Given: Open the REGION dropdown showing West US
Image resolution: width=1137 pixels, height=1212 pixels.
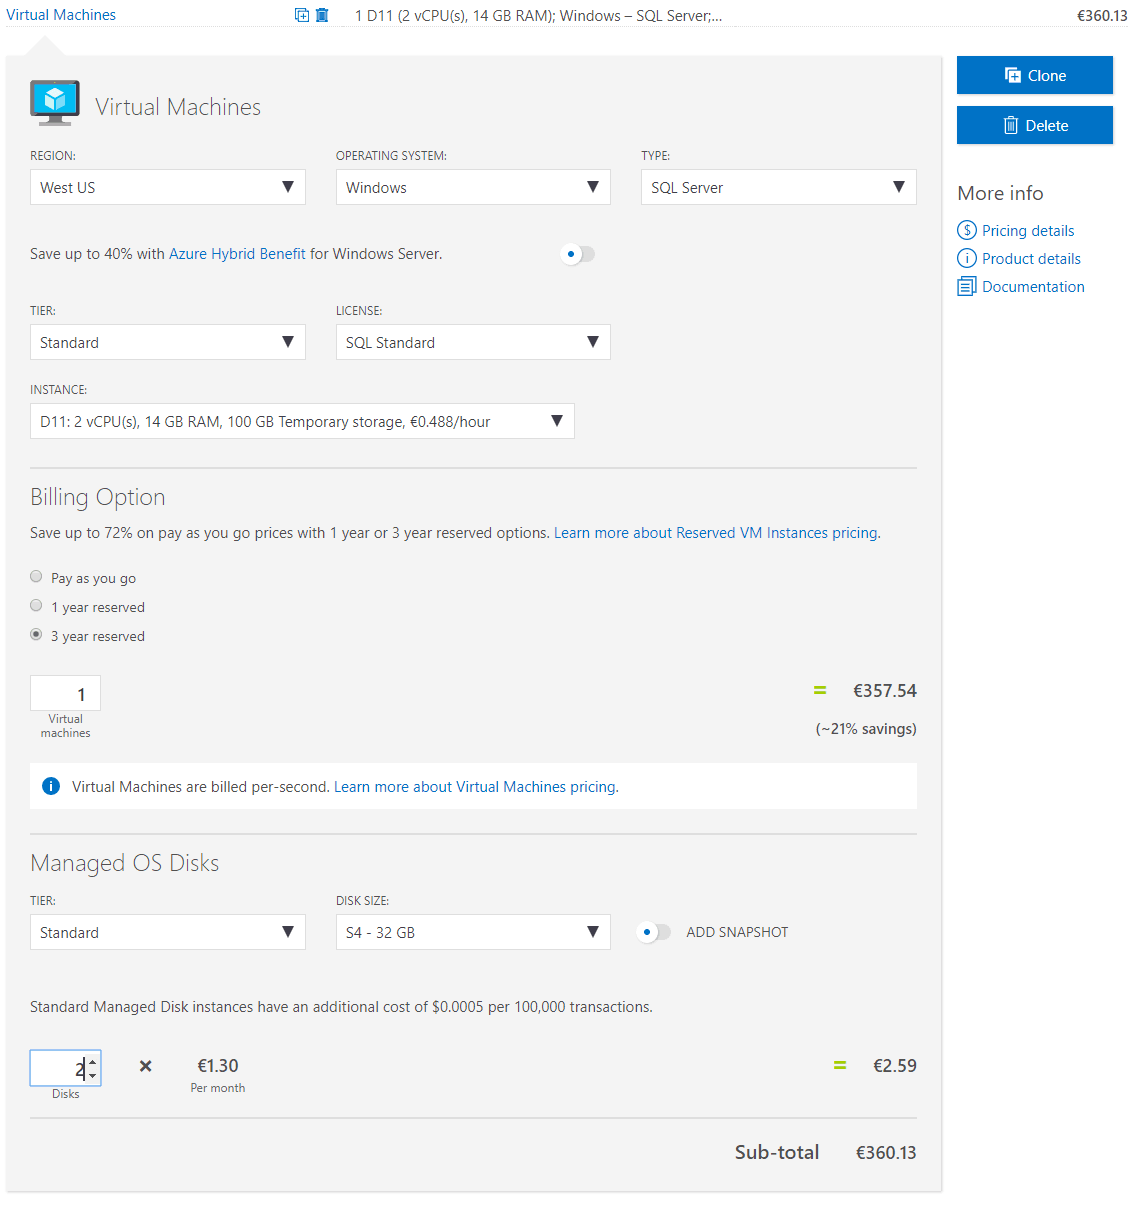Looking at the screenshot, I should pyautogui.click(x=167, y=187).
